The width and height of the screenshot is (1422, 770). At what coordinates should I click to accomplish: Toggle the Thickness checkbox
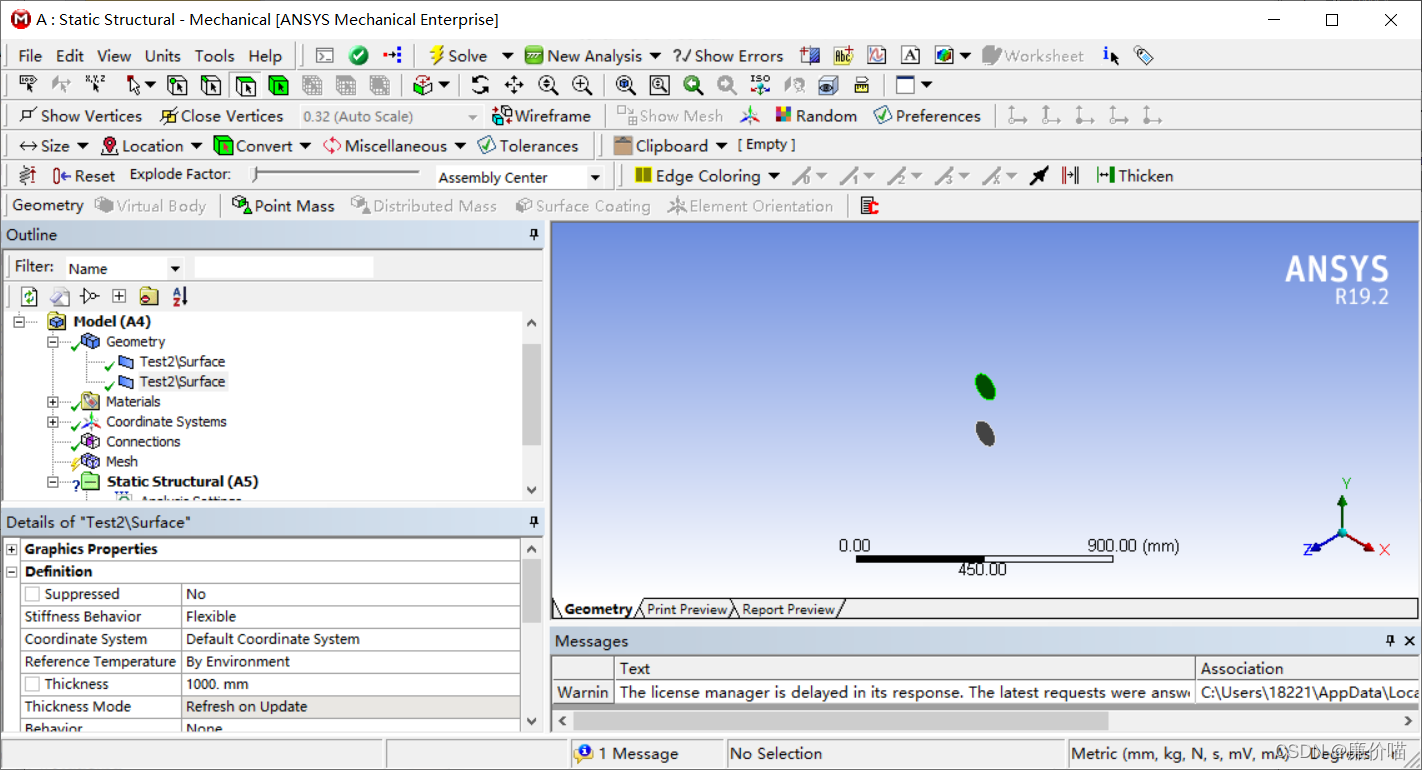pos(33,684)
